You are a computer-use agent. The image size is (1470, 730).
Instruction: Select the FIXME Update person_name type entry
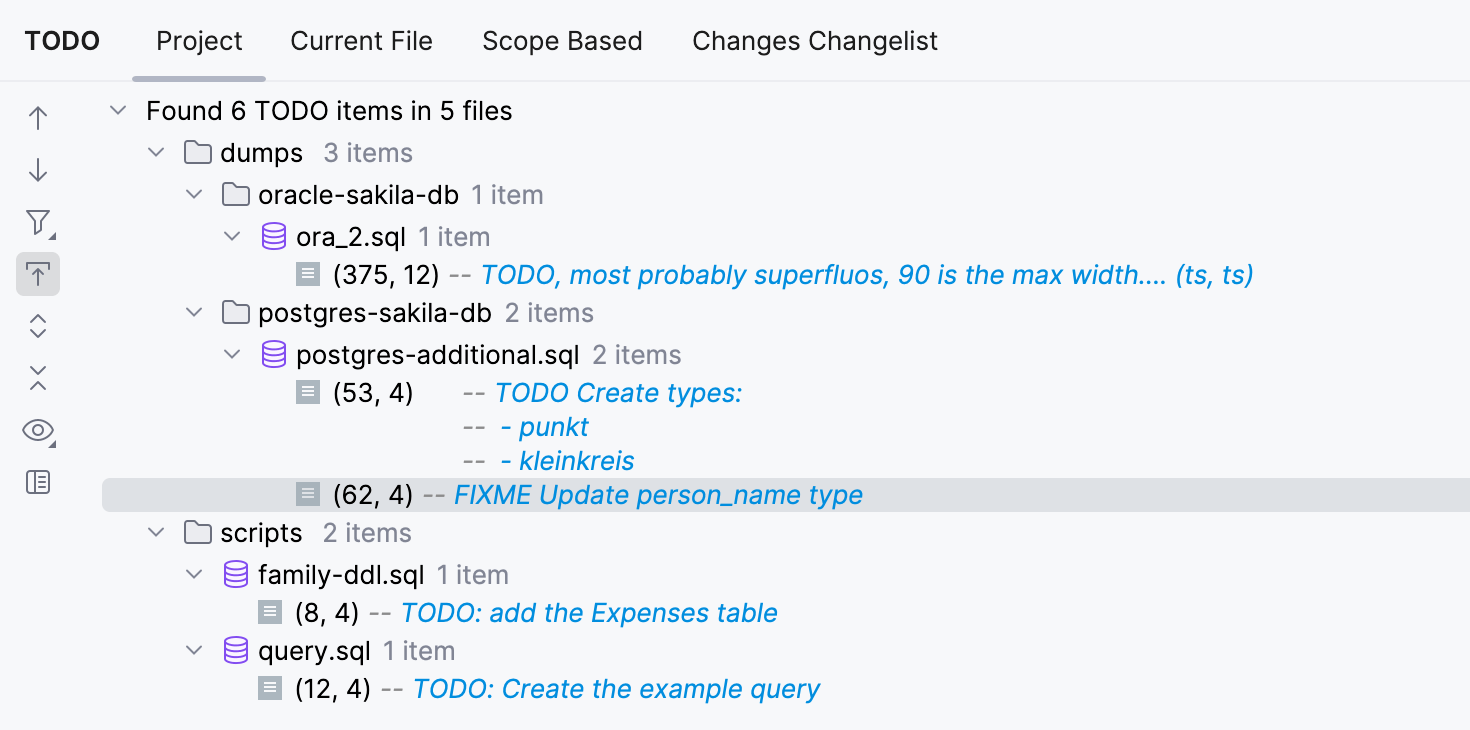click(x=660, y=494)
